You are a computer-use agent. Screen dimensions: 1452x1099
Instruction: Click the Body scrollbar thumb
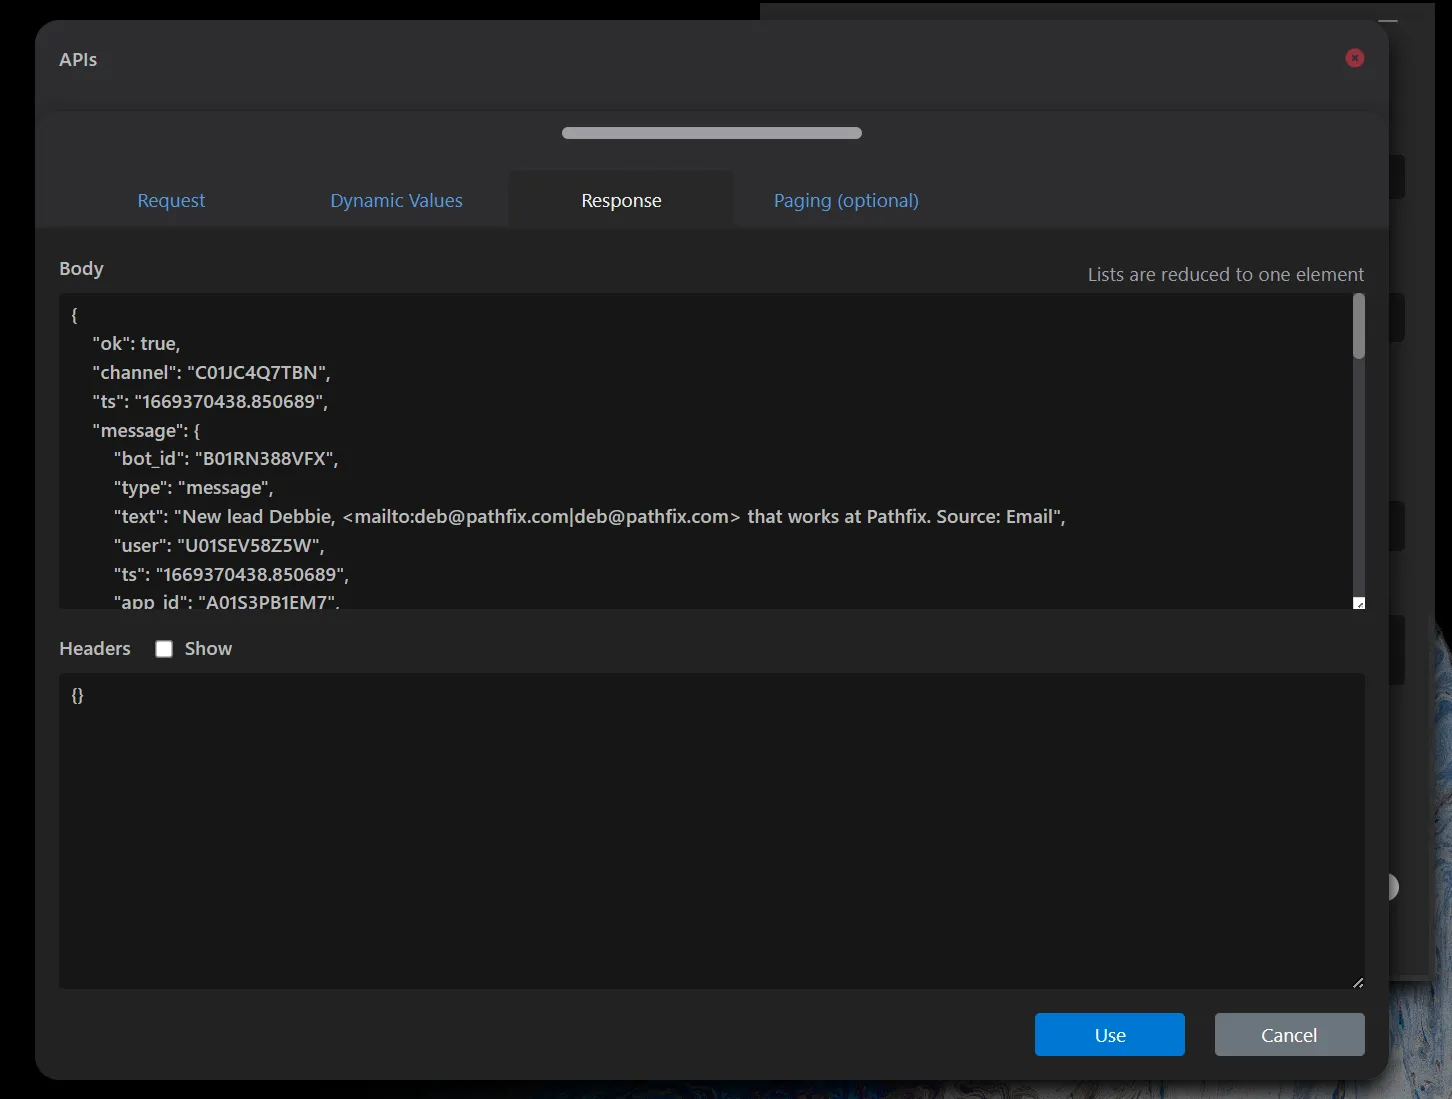1359,326
